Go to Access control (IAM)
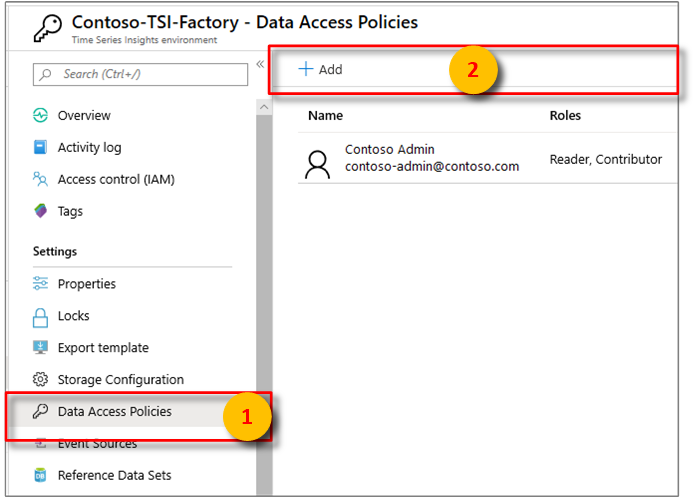This screenshot has width=695, height=498. [116, 180]
